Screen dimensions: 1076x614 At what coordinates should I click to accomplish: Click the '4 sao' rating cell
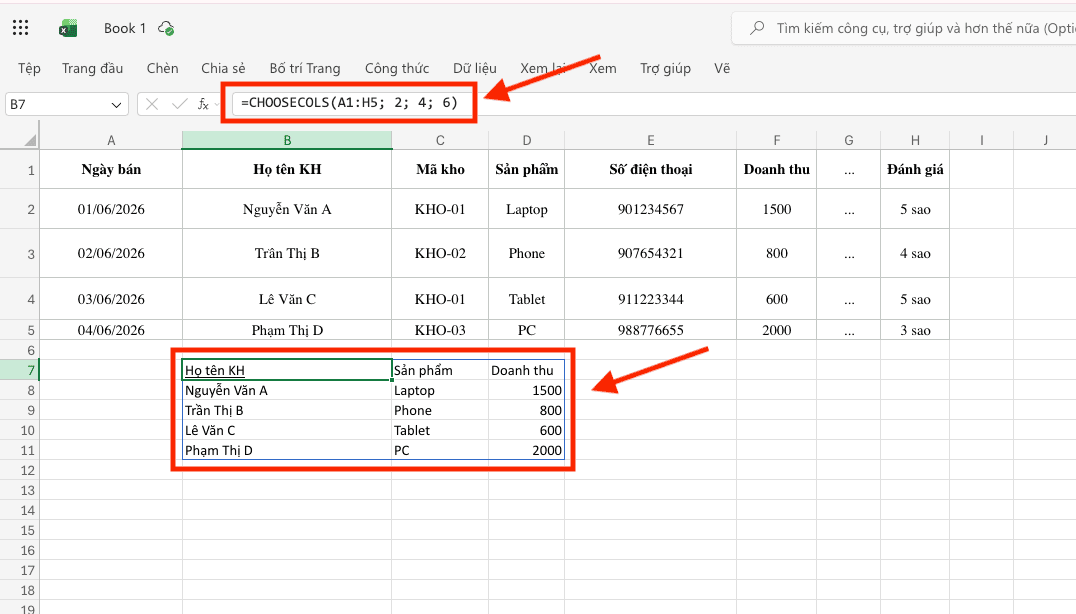click(x=915, y=253)
